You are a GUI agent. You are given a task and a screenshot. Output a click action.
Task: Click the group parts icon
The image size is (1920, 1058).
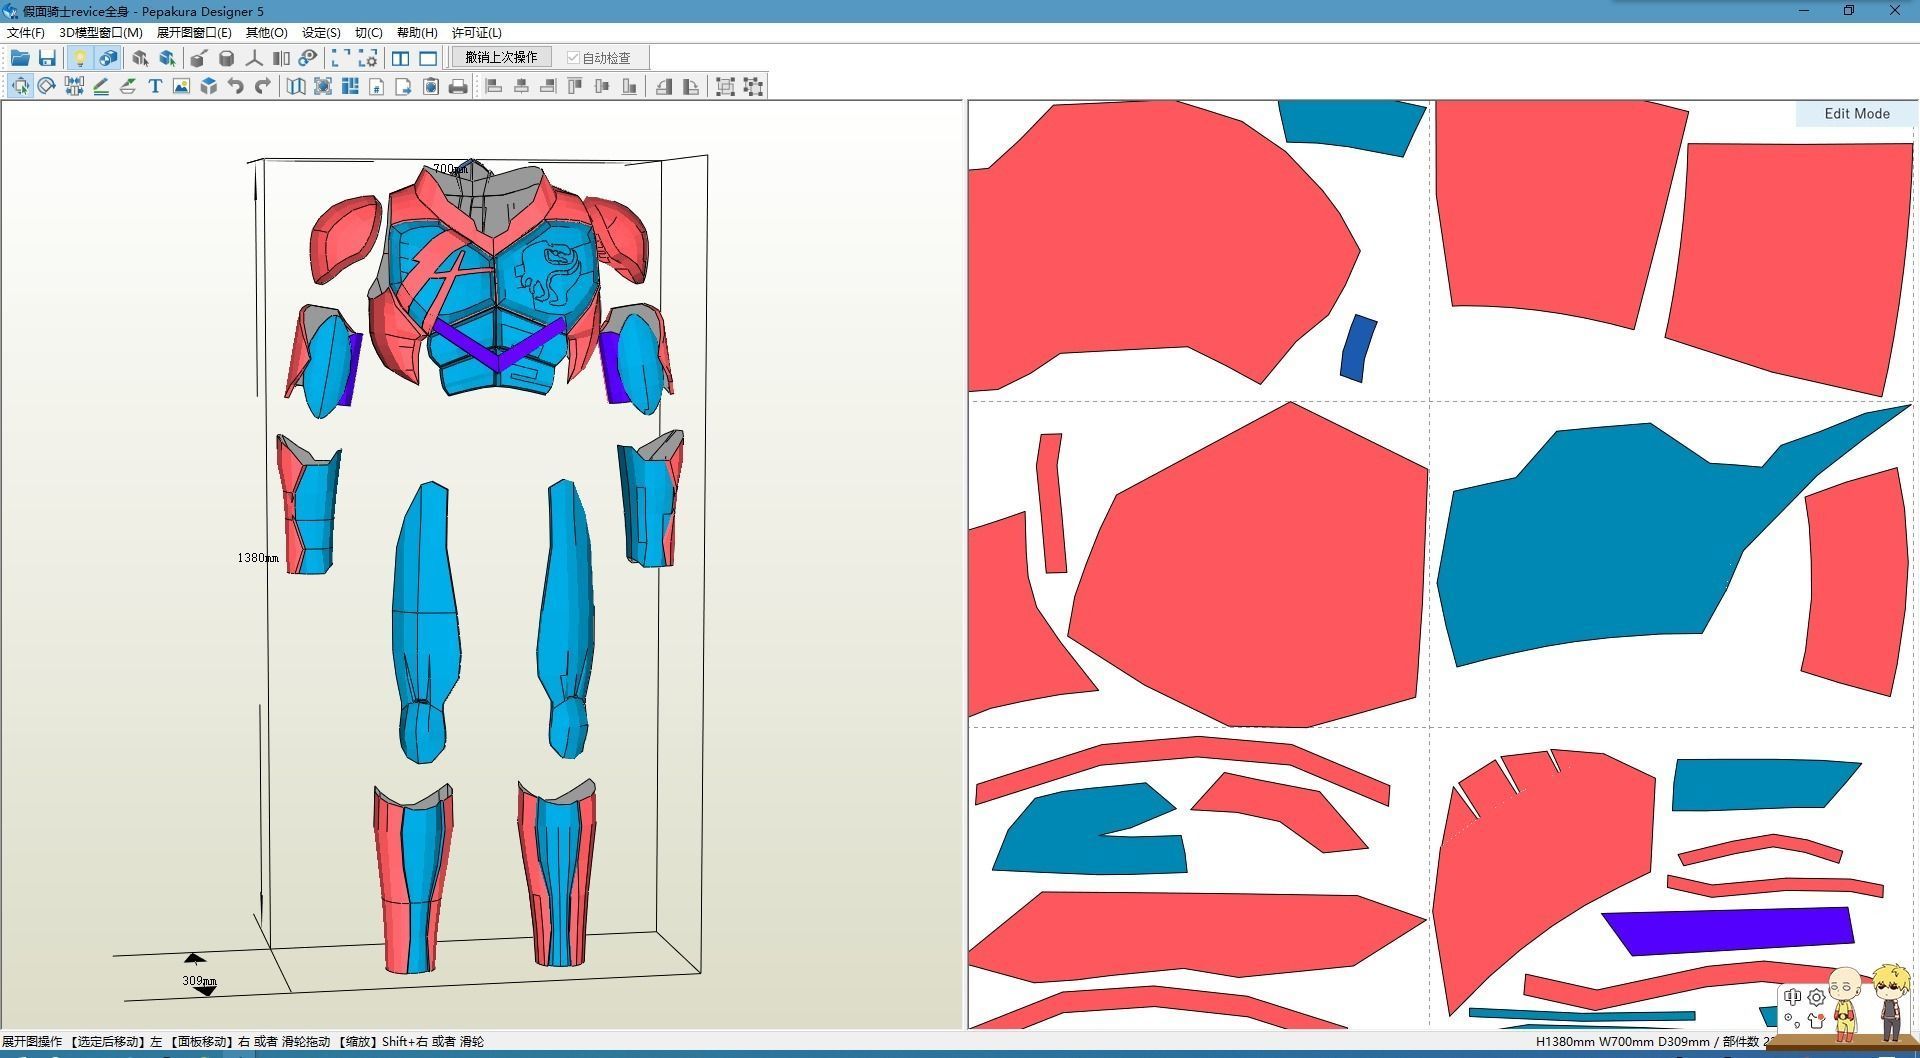click(x=726, y=86)
